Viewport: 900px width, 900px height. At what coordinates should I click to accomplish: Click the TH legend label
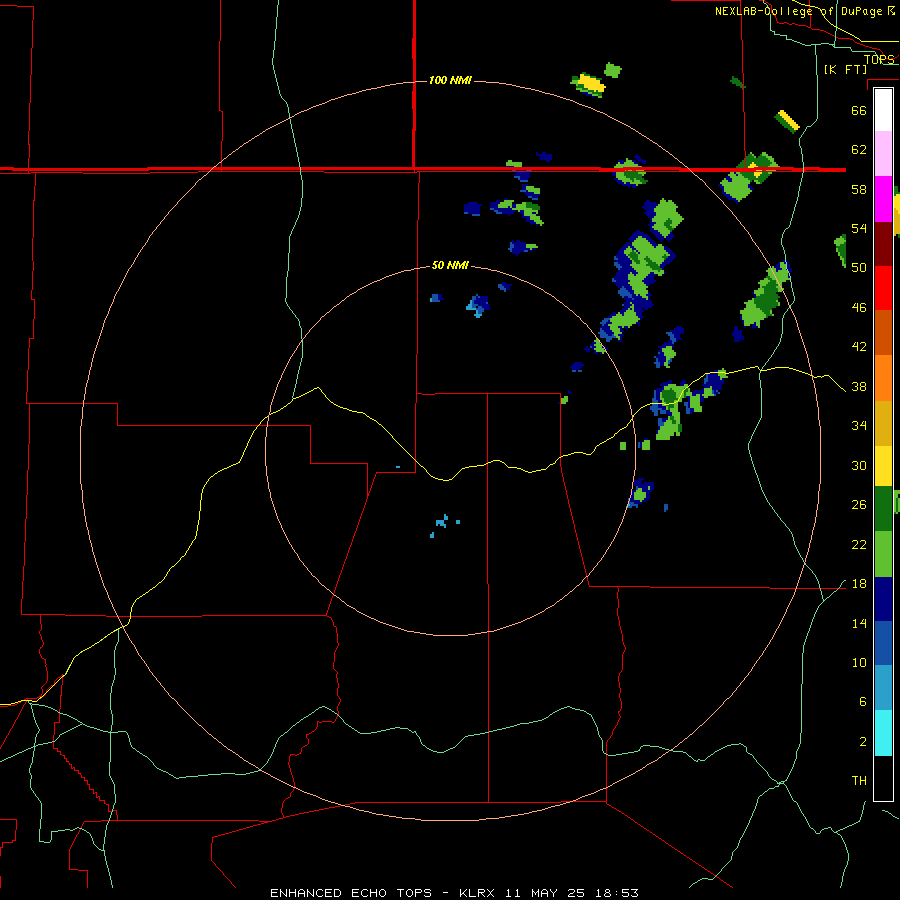point(859,781)
